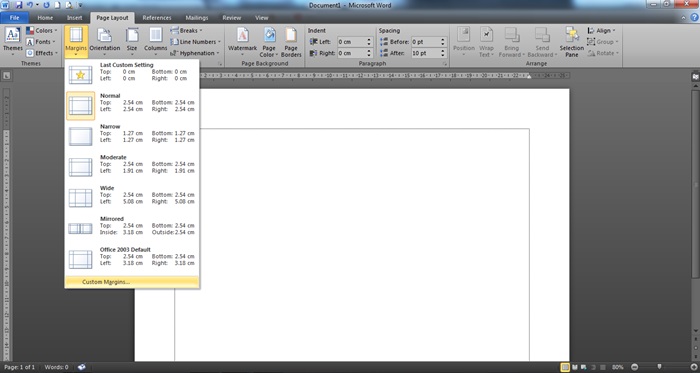Click the Save icon in Quick Access
This screenshot has height=373, width=700.
[x=19, y=5]
